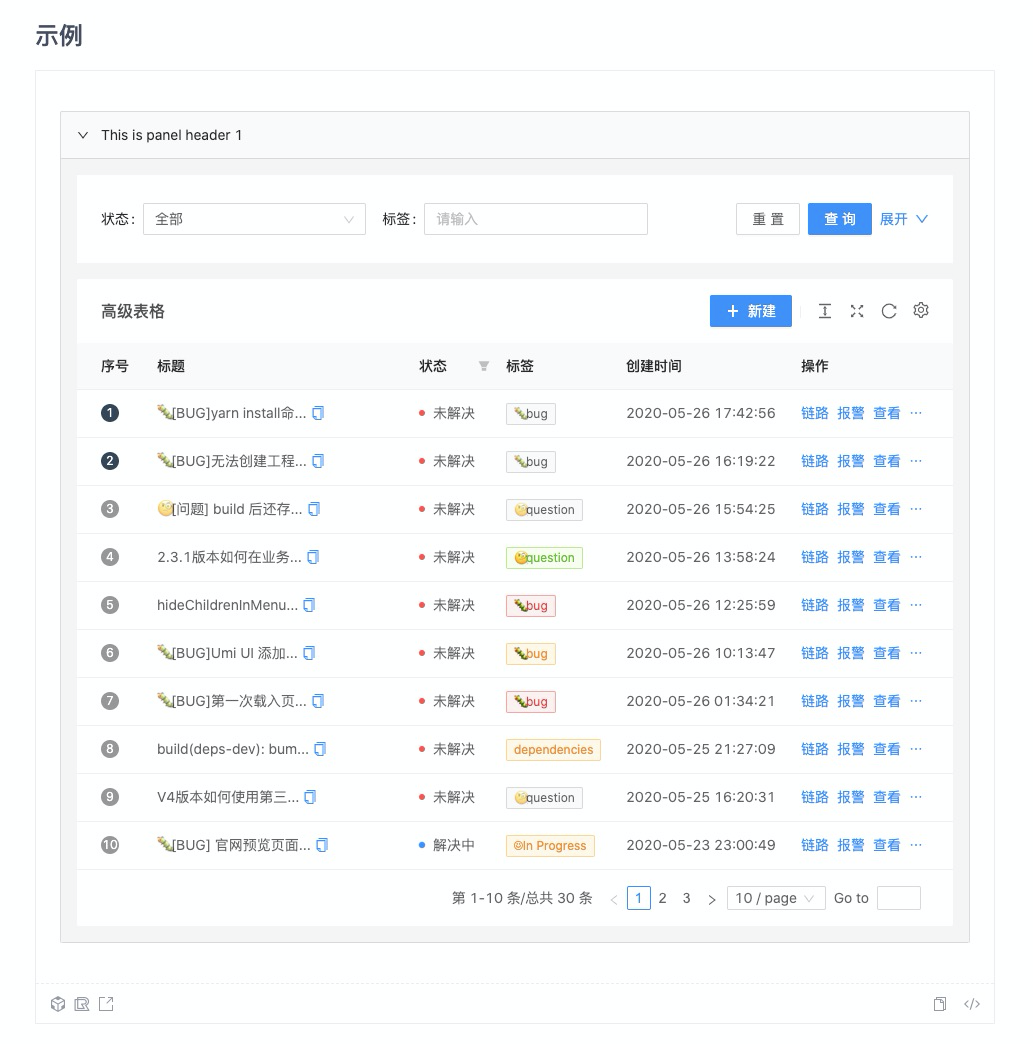
Task: Go to page 2
Action: [663, 898]
